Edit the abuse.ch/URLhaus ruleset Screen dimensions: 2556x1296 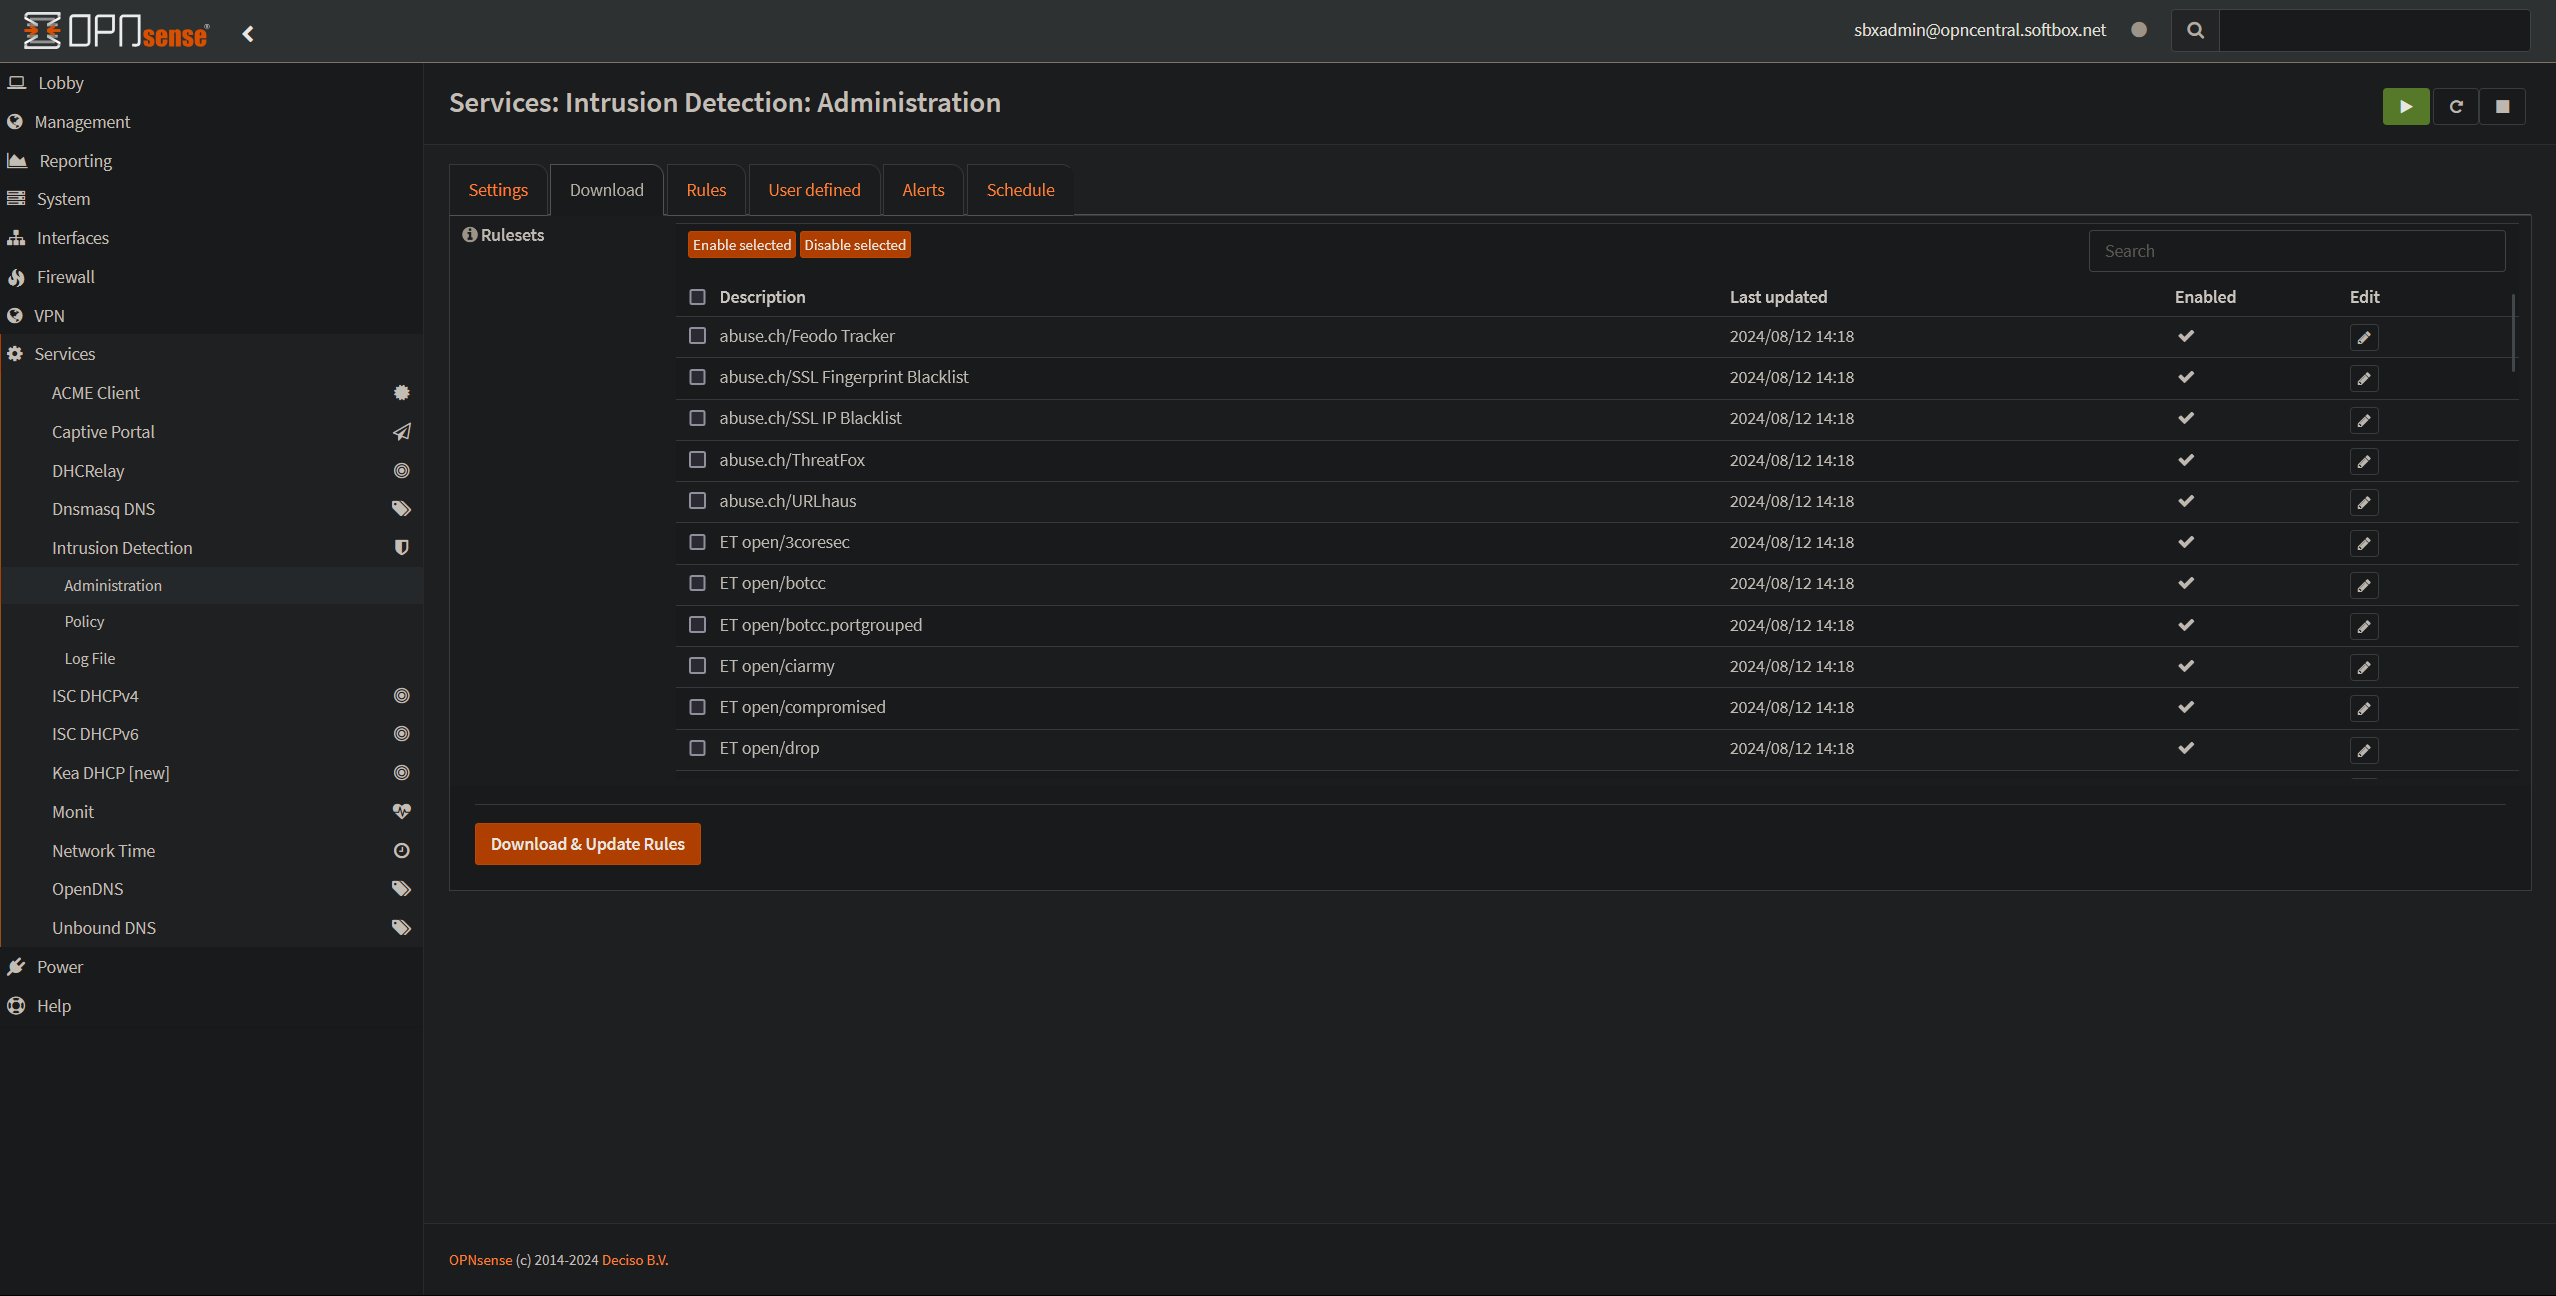point(2363,503)
